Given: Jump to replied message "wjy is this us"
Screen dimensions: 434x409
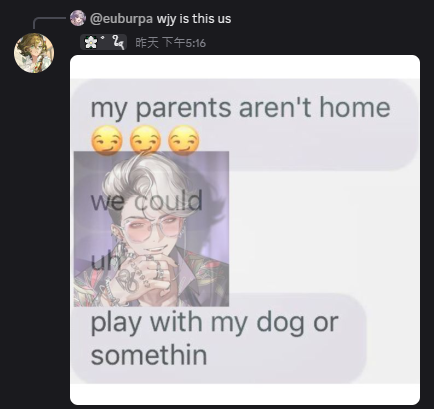Looking at the screenshot, I should (194, 19).
